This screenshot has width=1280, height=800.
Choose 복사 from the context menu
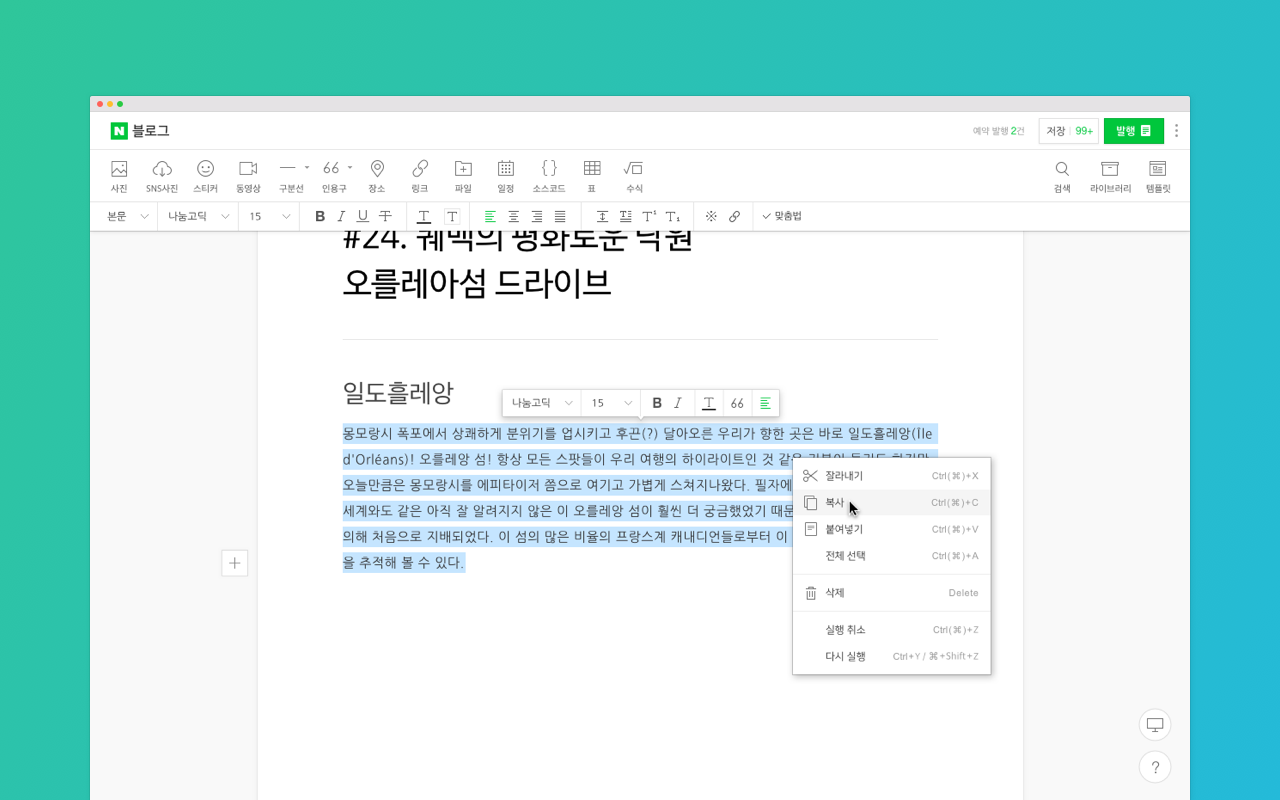coord(892,502)
